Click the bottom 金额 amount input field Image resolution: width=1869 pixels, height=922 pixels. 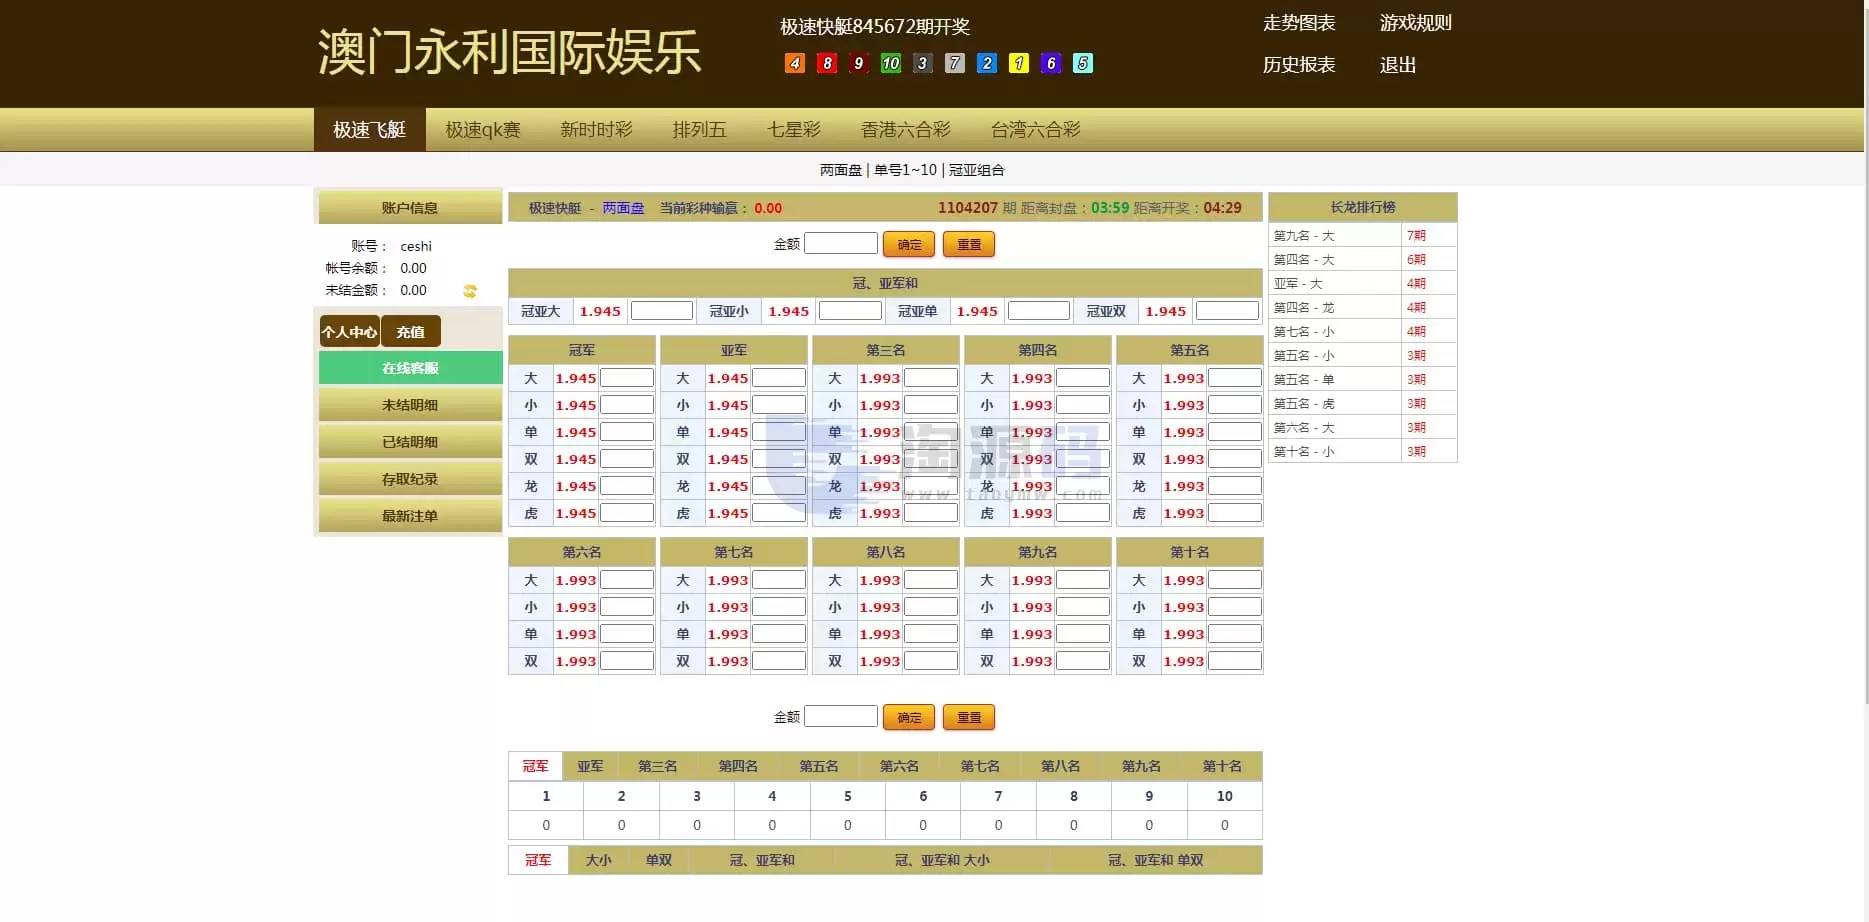pyautogui.click(x=841, y=716)
